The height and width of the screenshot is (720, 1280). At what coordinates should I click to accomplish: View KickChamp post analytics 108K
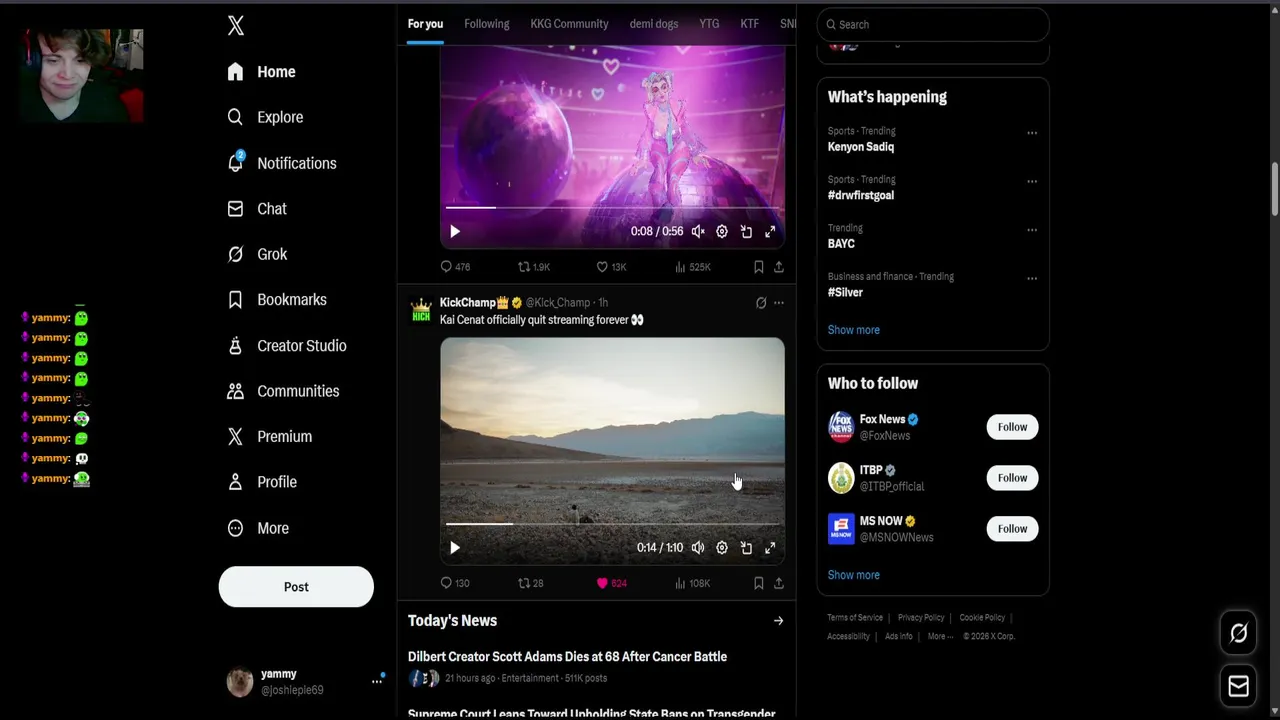(693, 583)
